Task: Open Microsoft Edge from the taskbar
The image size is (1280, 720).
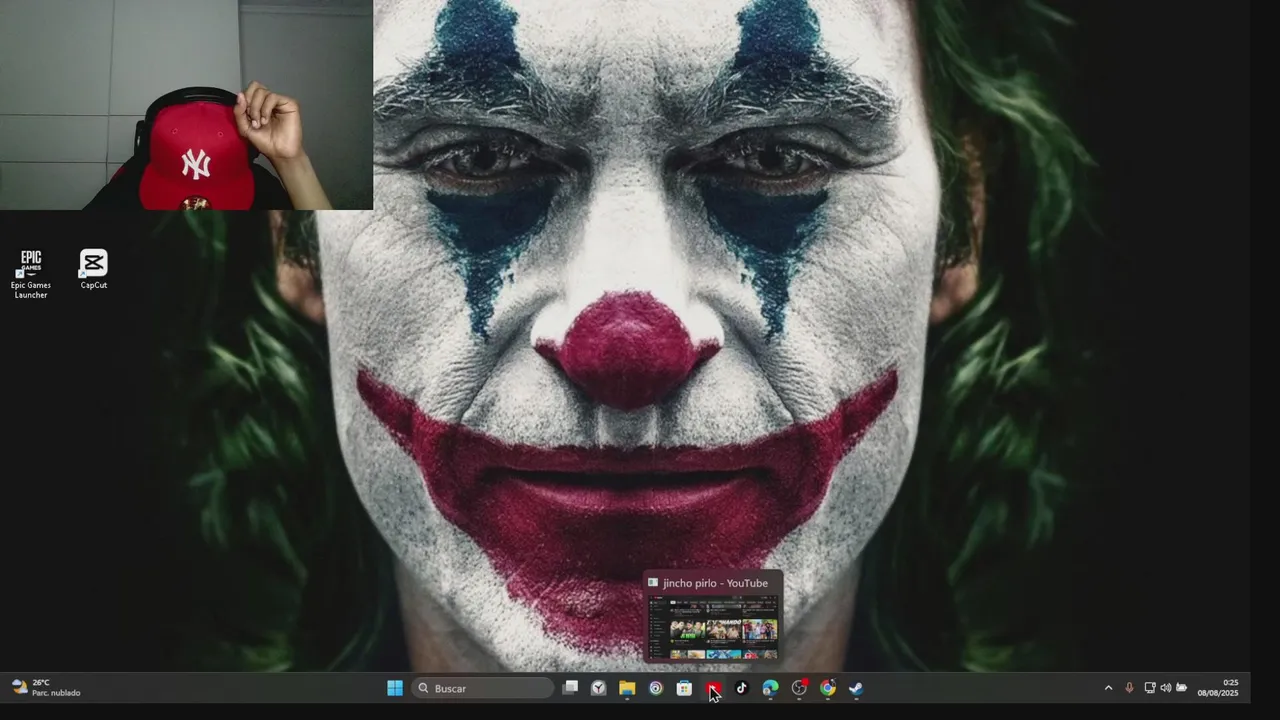Action: click(770, 688)
